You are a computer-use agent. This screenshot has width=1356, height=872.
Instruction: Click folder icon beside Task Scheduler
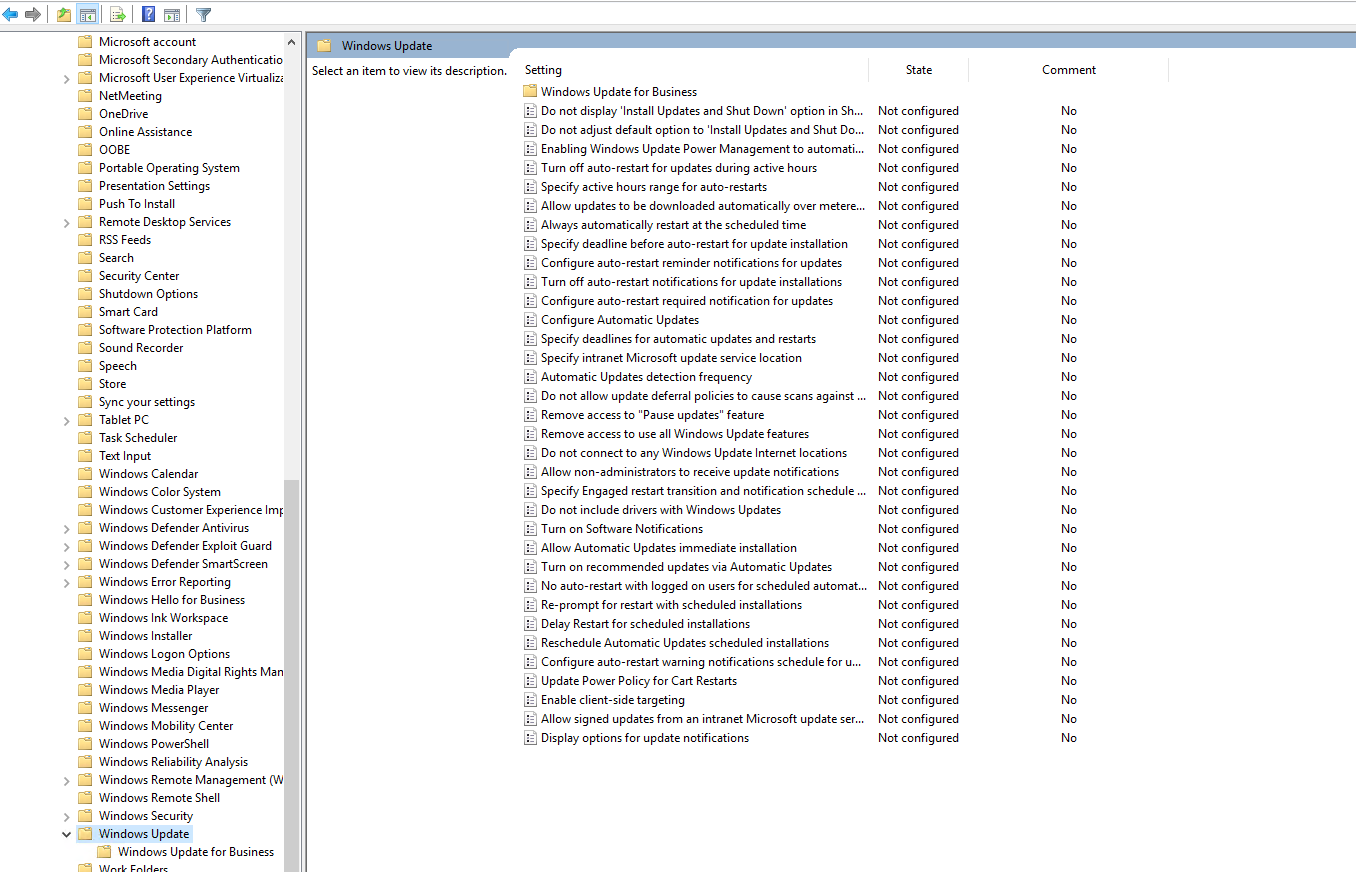(85, 438)
